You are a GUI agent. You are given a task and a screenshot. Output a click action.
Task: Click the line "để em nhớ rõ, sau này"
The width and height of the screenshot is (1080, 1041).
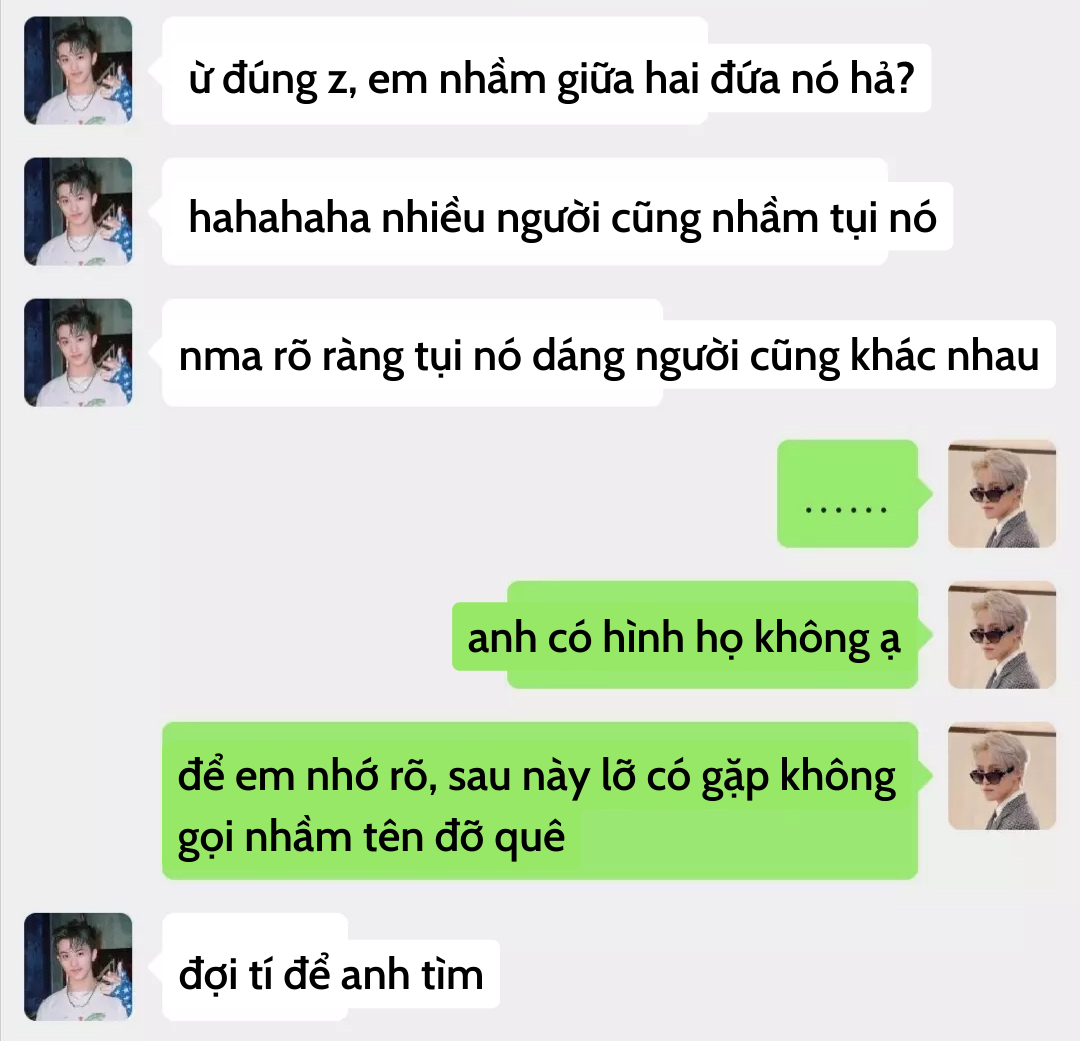(537, 776)
